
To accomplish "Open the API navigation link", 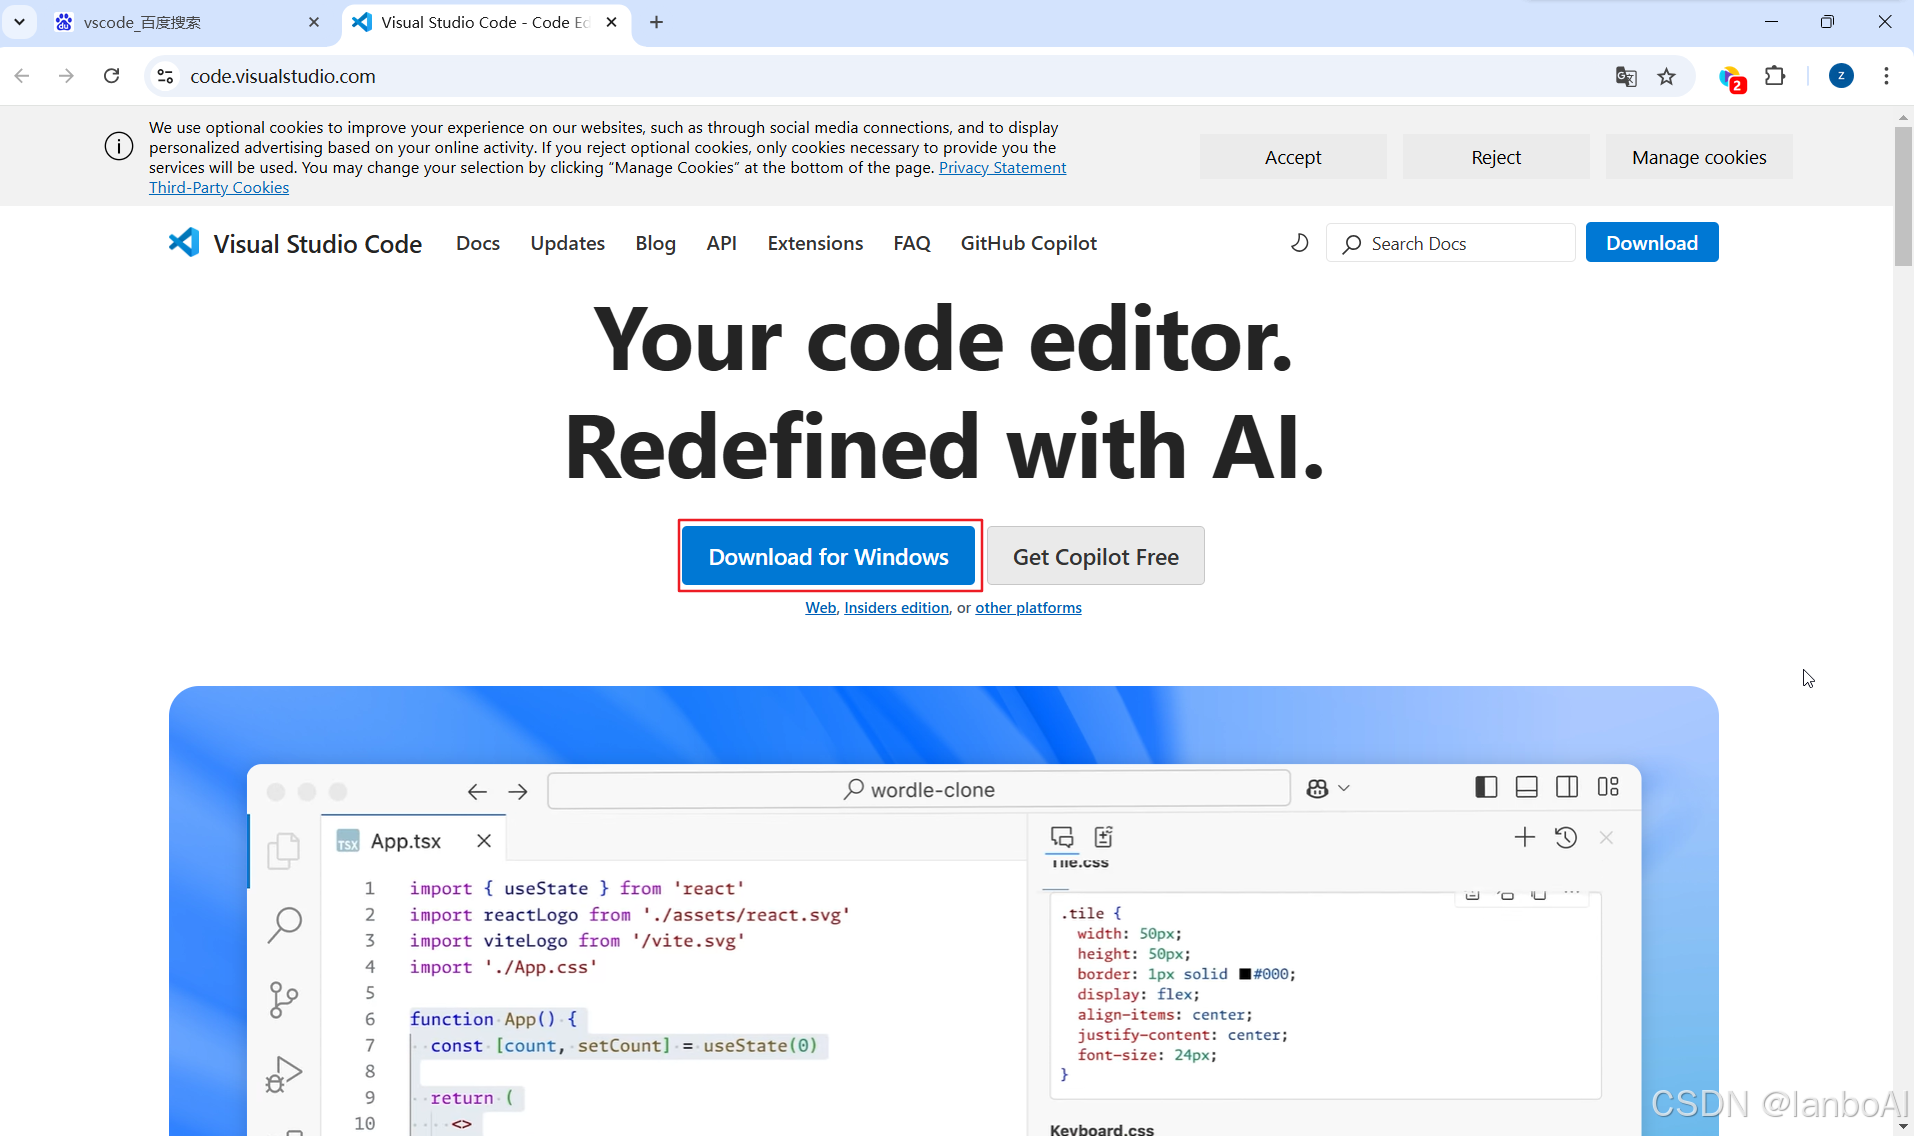I will 721,243.
